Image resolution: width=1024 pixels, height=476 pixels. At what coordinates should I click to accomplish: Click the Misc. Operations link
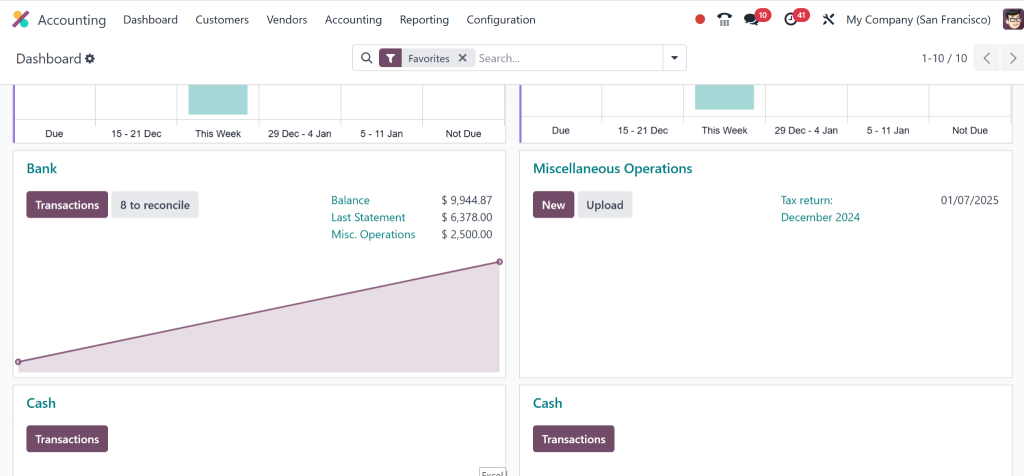tap(373, 234)
